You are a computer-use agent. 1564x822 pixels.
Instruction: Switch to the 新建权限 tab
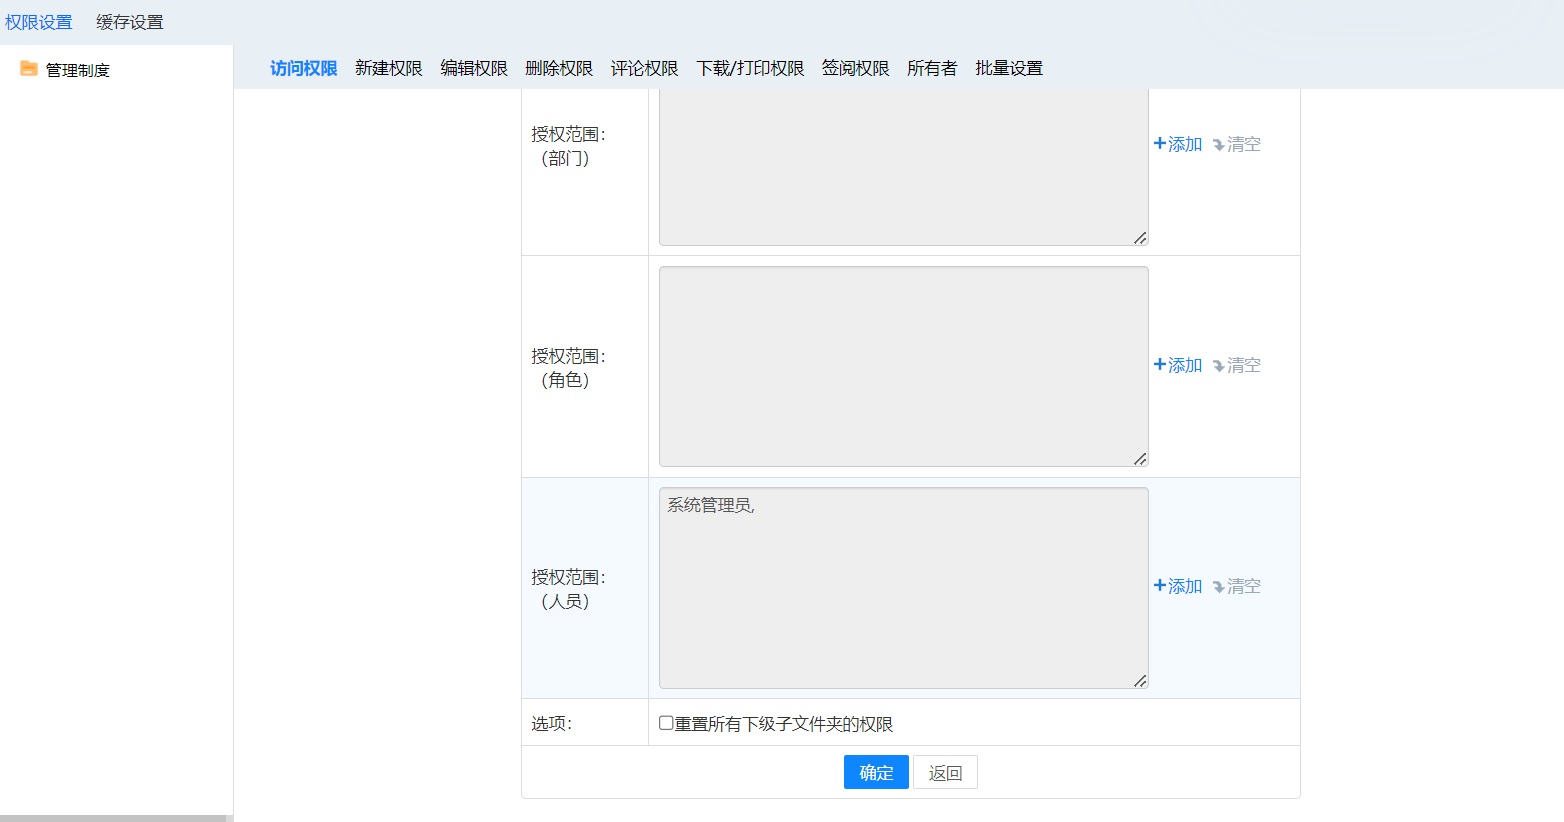coord(388,68)
